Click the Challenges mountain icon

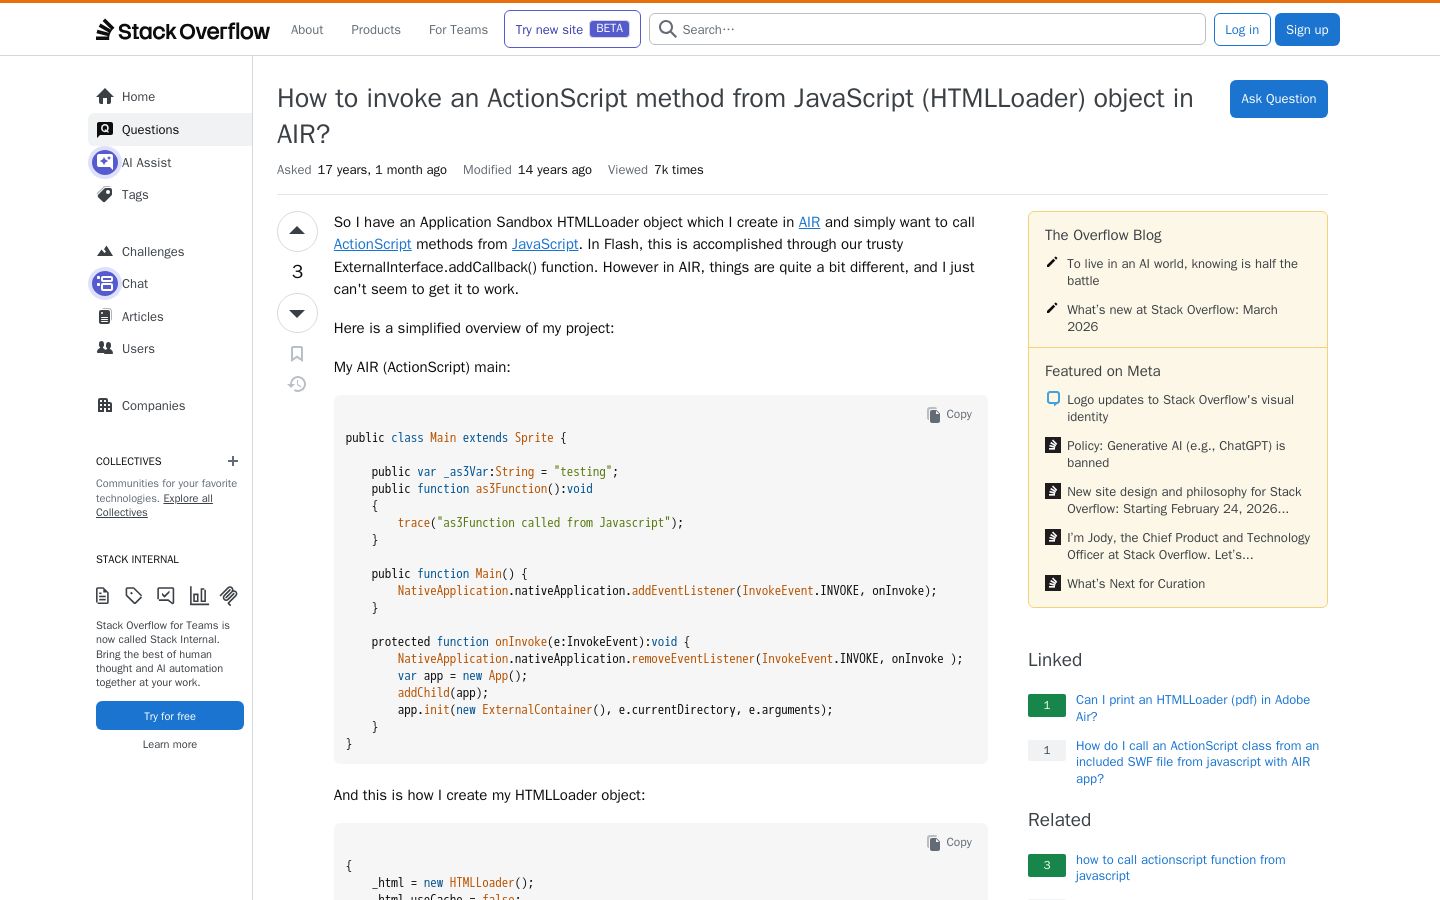[105, 251]
